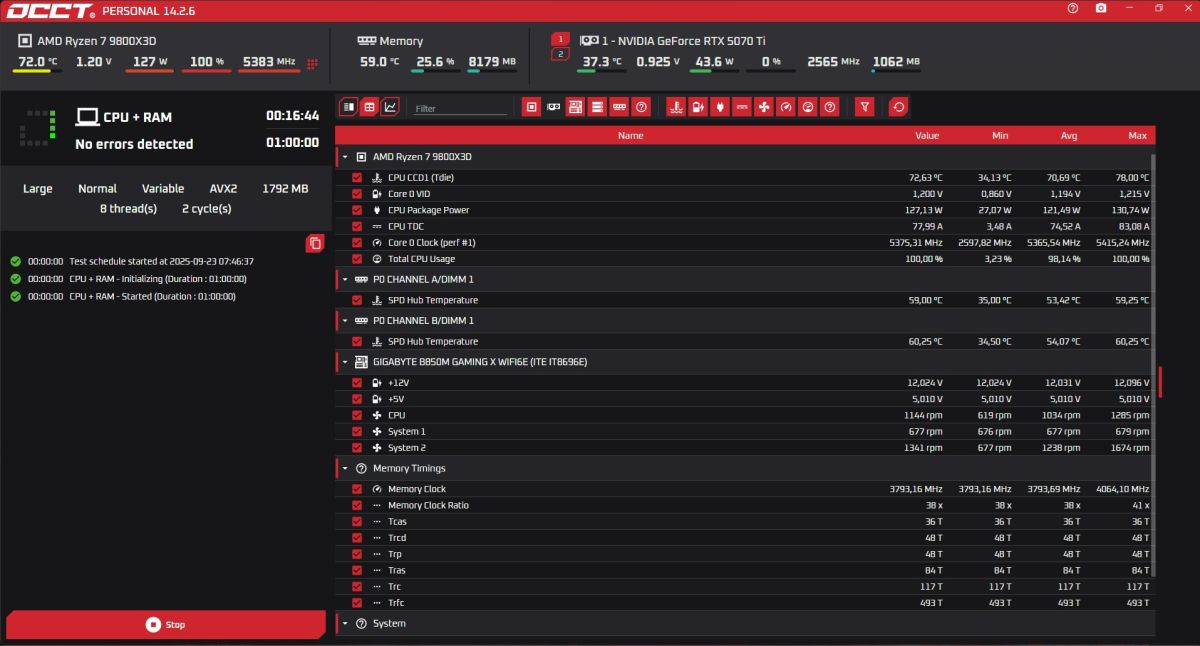Image resolution: width=1200 pixels, height=646 pixels.
Task: Collapse the P0 CHANNEL A/DIMM 1 group
Action: [345, 279]
